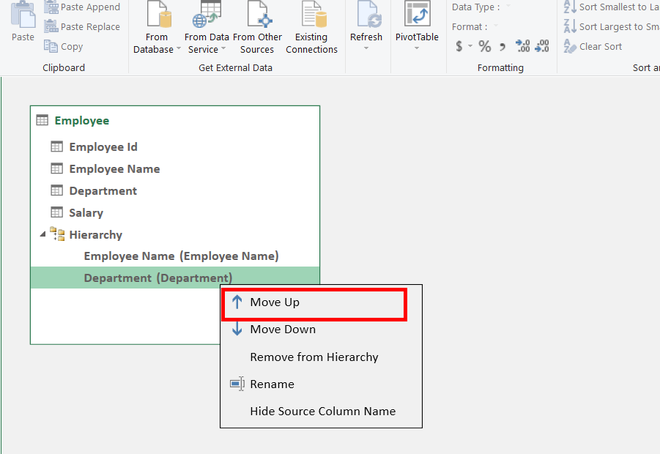660x454 pixels.
Task: Click the Copy button
Action: tap(64, 46)
